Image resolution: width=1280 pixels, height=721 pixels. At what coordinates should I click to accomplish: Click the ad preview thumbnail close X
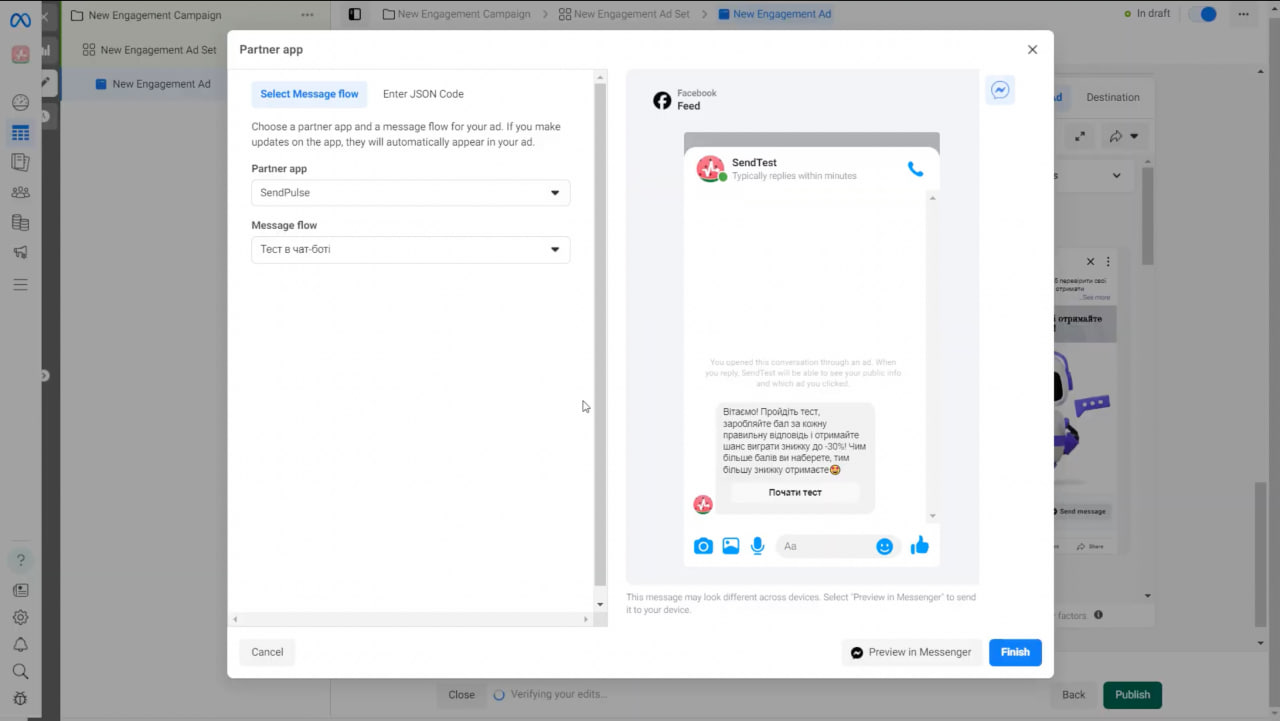(x=1091, y=261)
